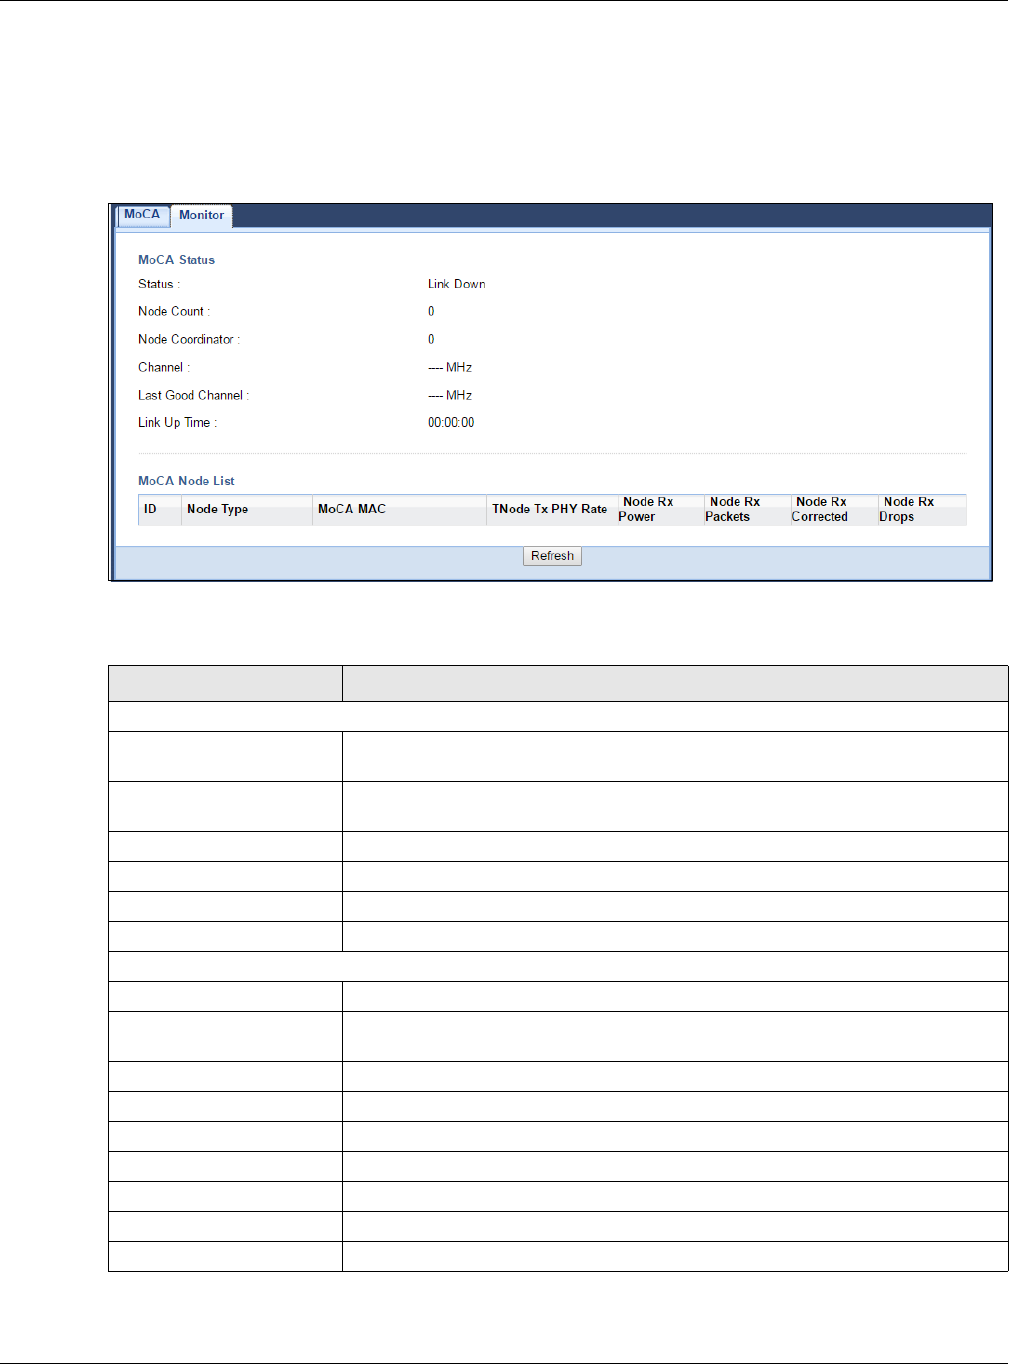Screen dimensions: 1009x1364
Task: Click the ID column header
Action: [160, 509]
